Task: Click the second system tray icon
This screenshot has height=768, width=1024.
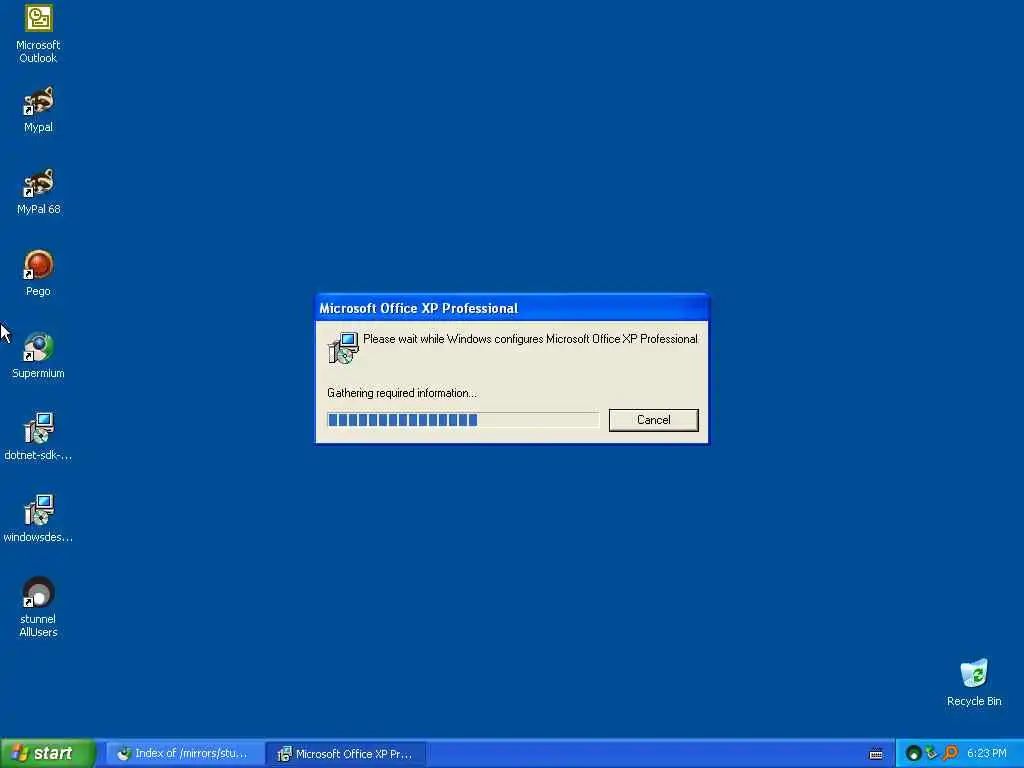Action: pyautogui.click(x=932, y=753)
